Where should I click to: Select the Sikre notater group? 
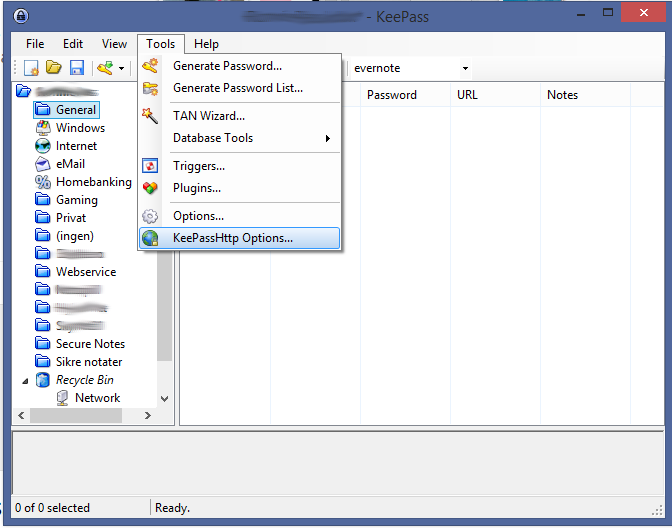click(89, 362)
